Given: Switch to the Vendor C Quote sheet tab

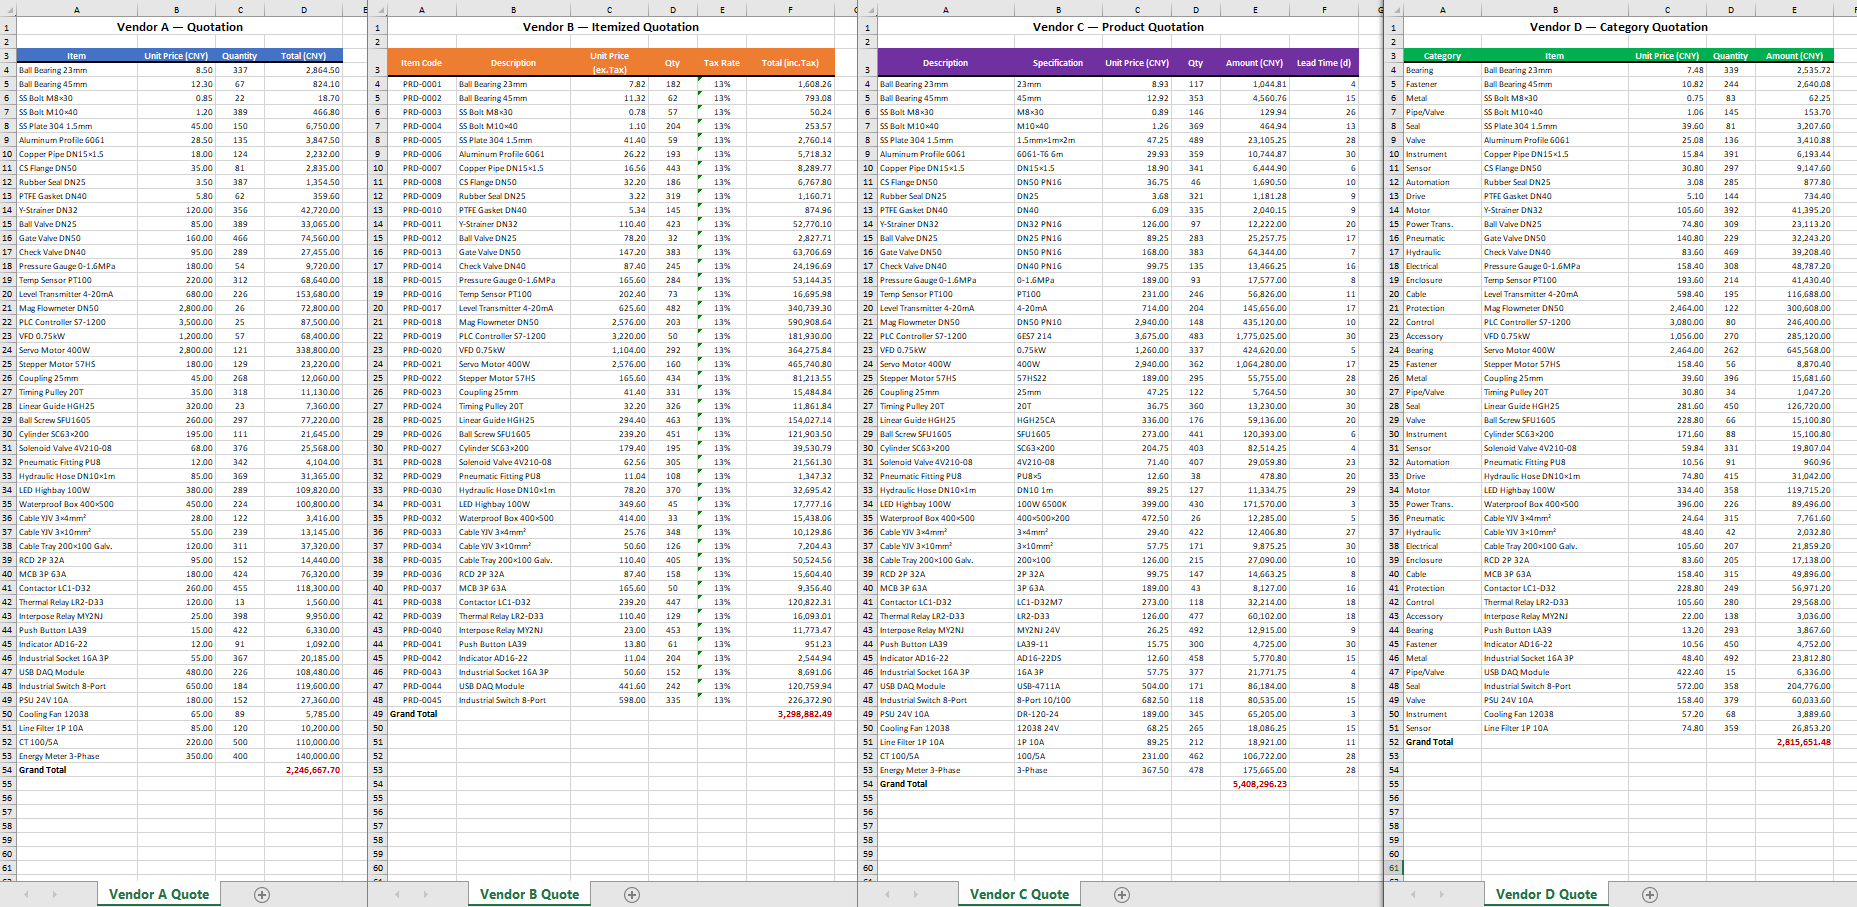Looking at the screenshot, I should (x=1019, y=895).
